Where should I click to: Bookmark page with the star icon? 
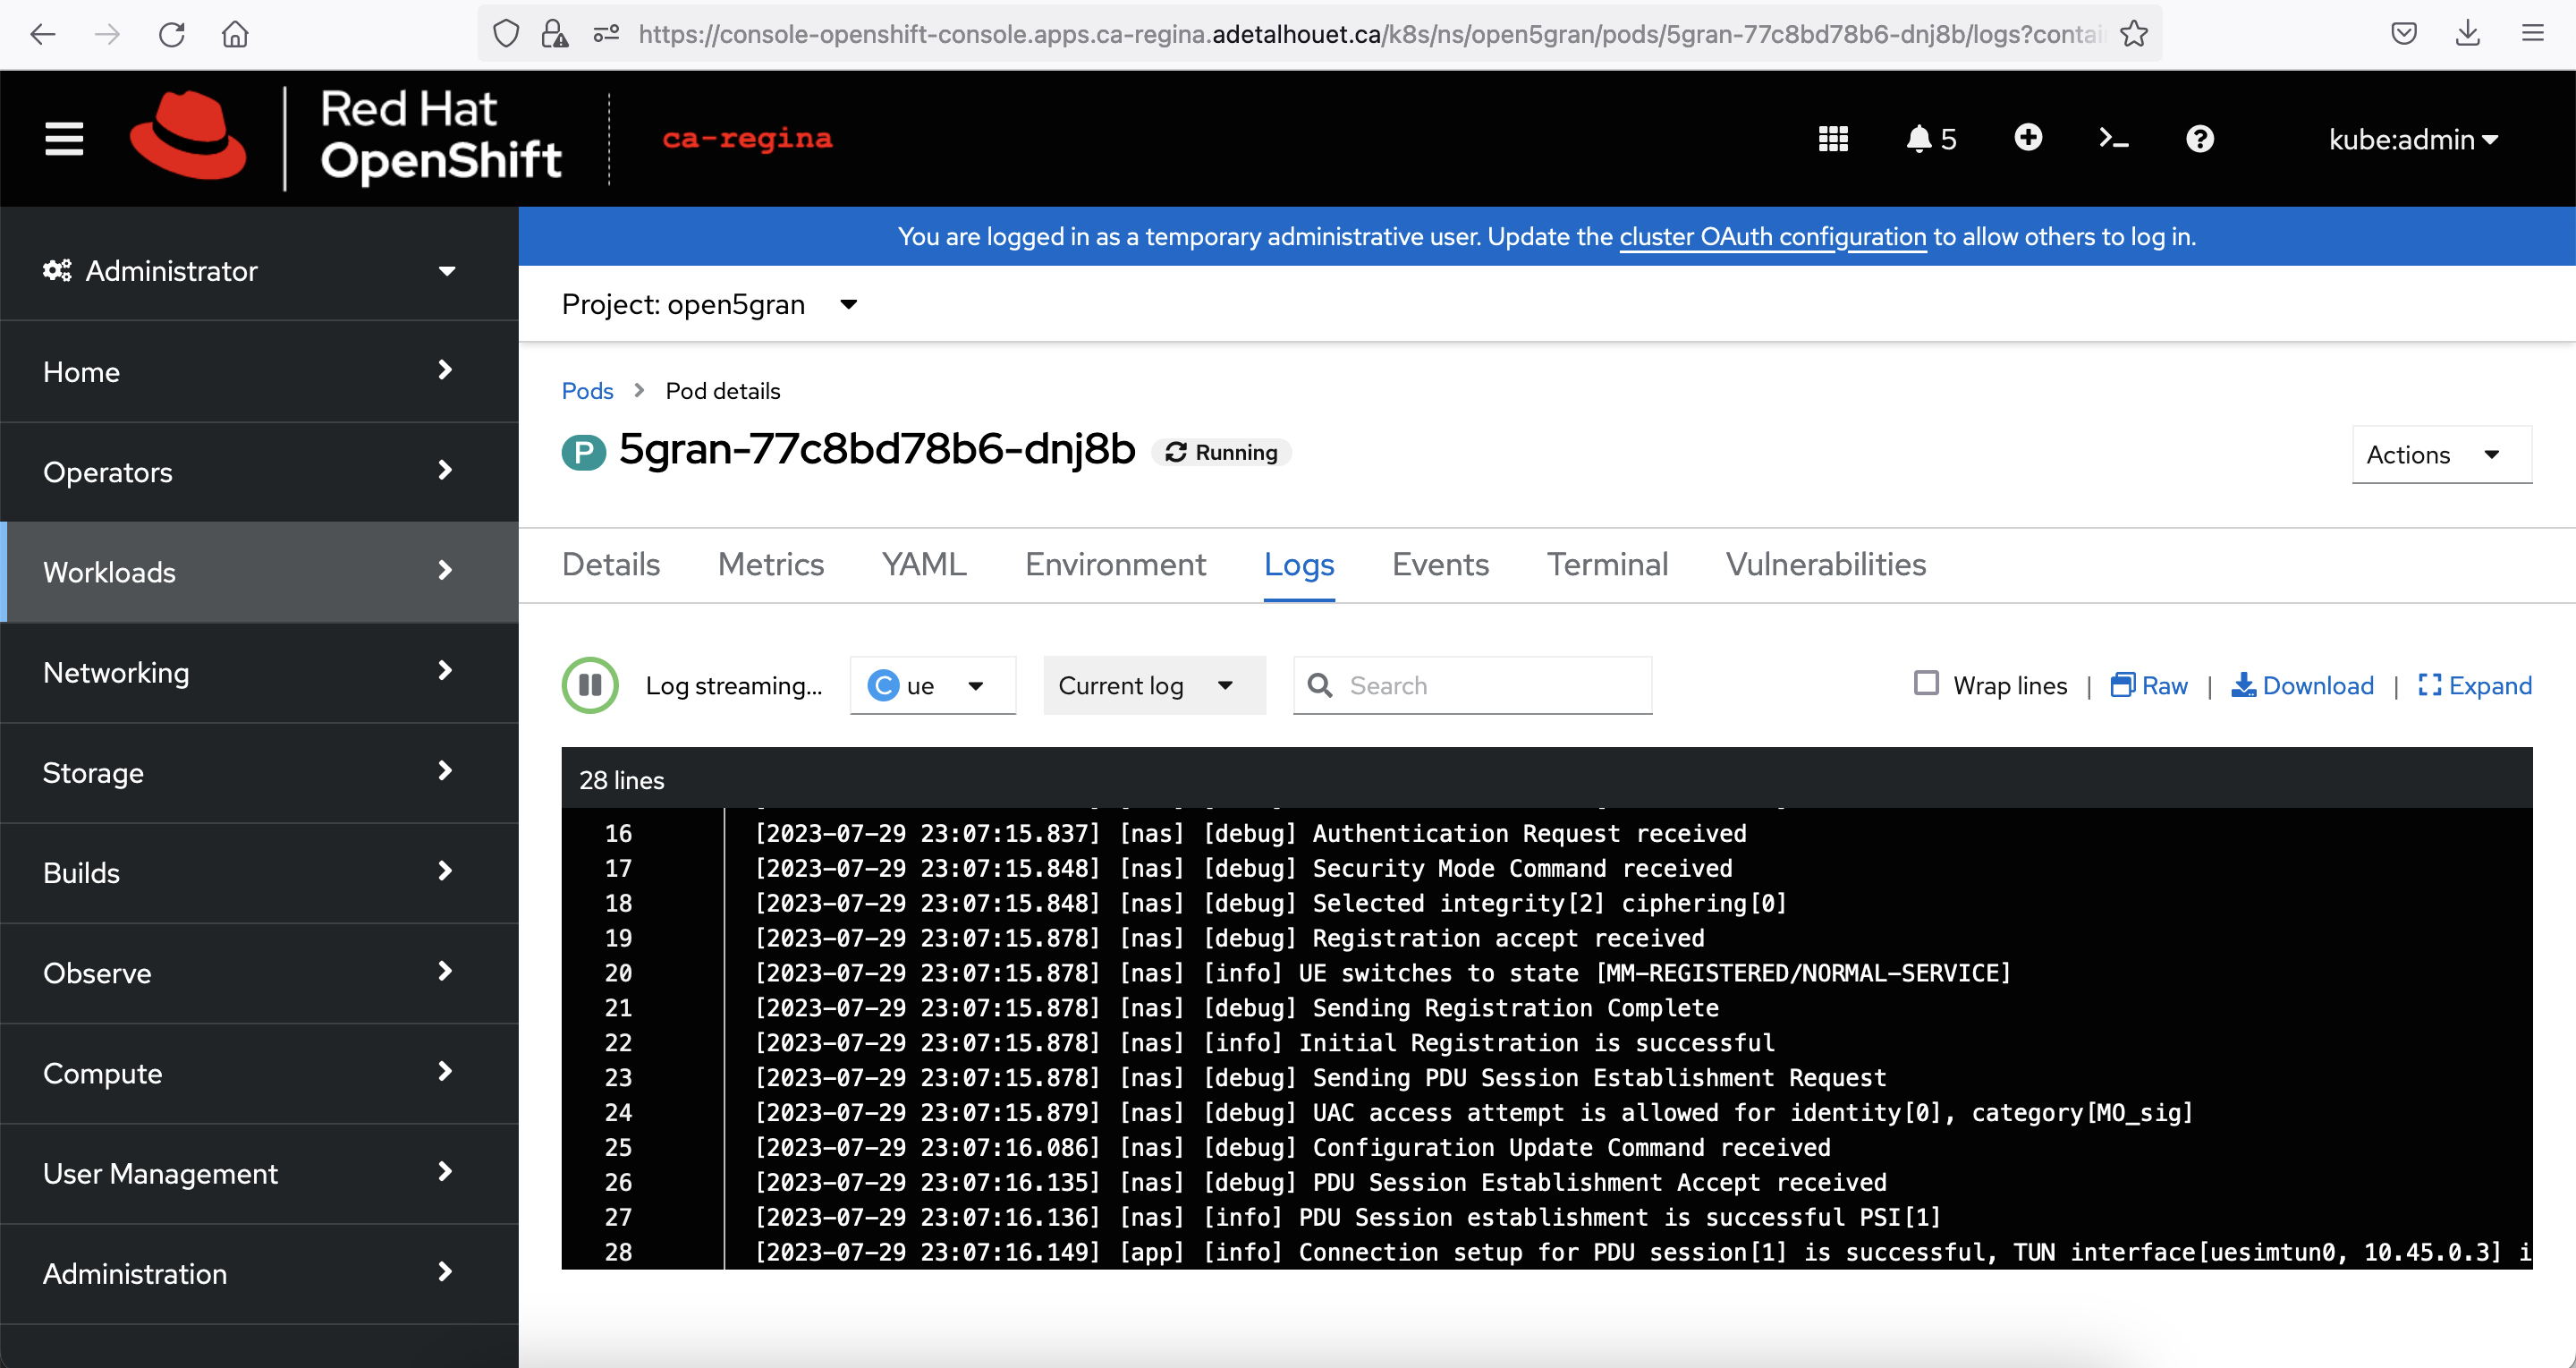tap(2133, 34)
